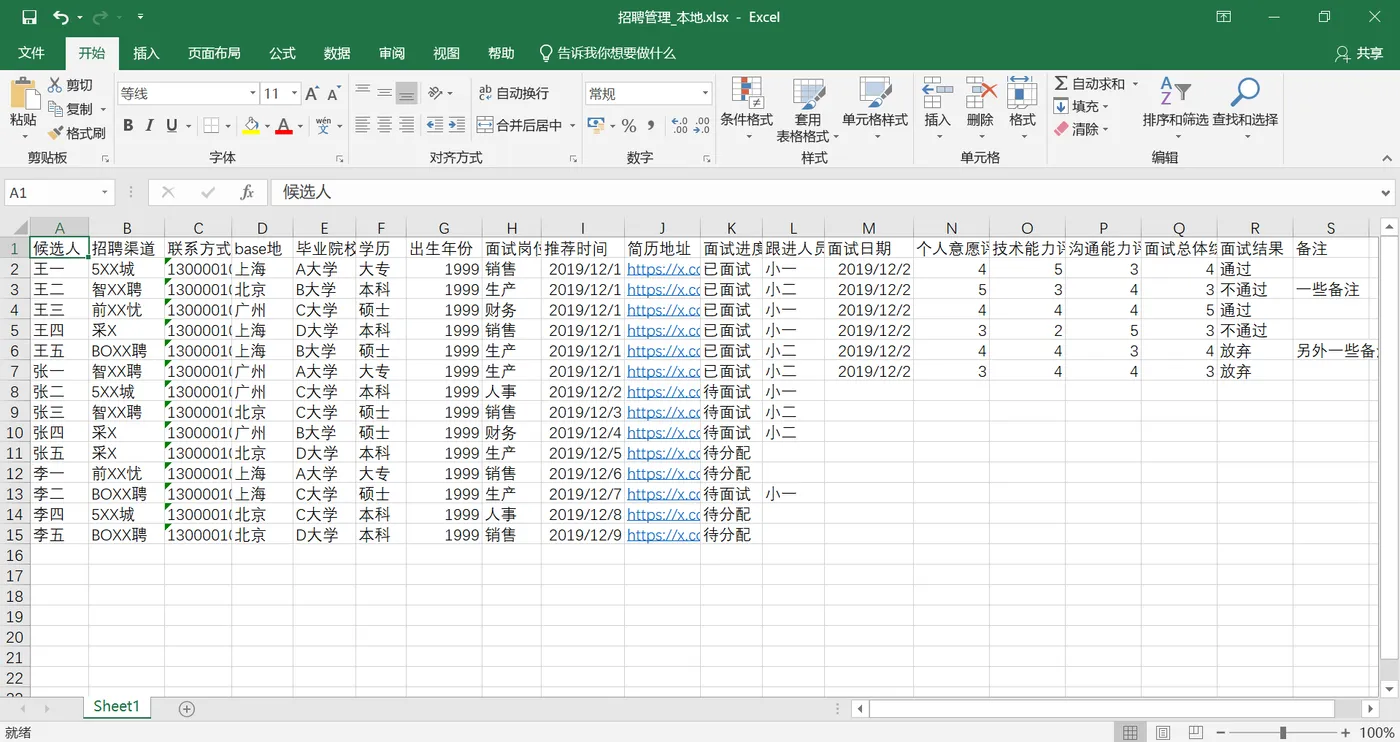Switch to the 页面布局 tab
Screen dimensions: 1400x742
pyautogui.click(x=214, y=53)
